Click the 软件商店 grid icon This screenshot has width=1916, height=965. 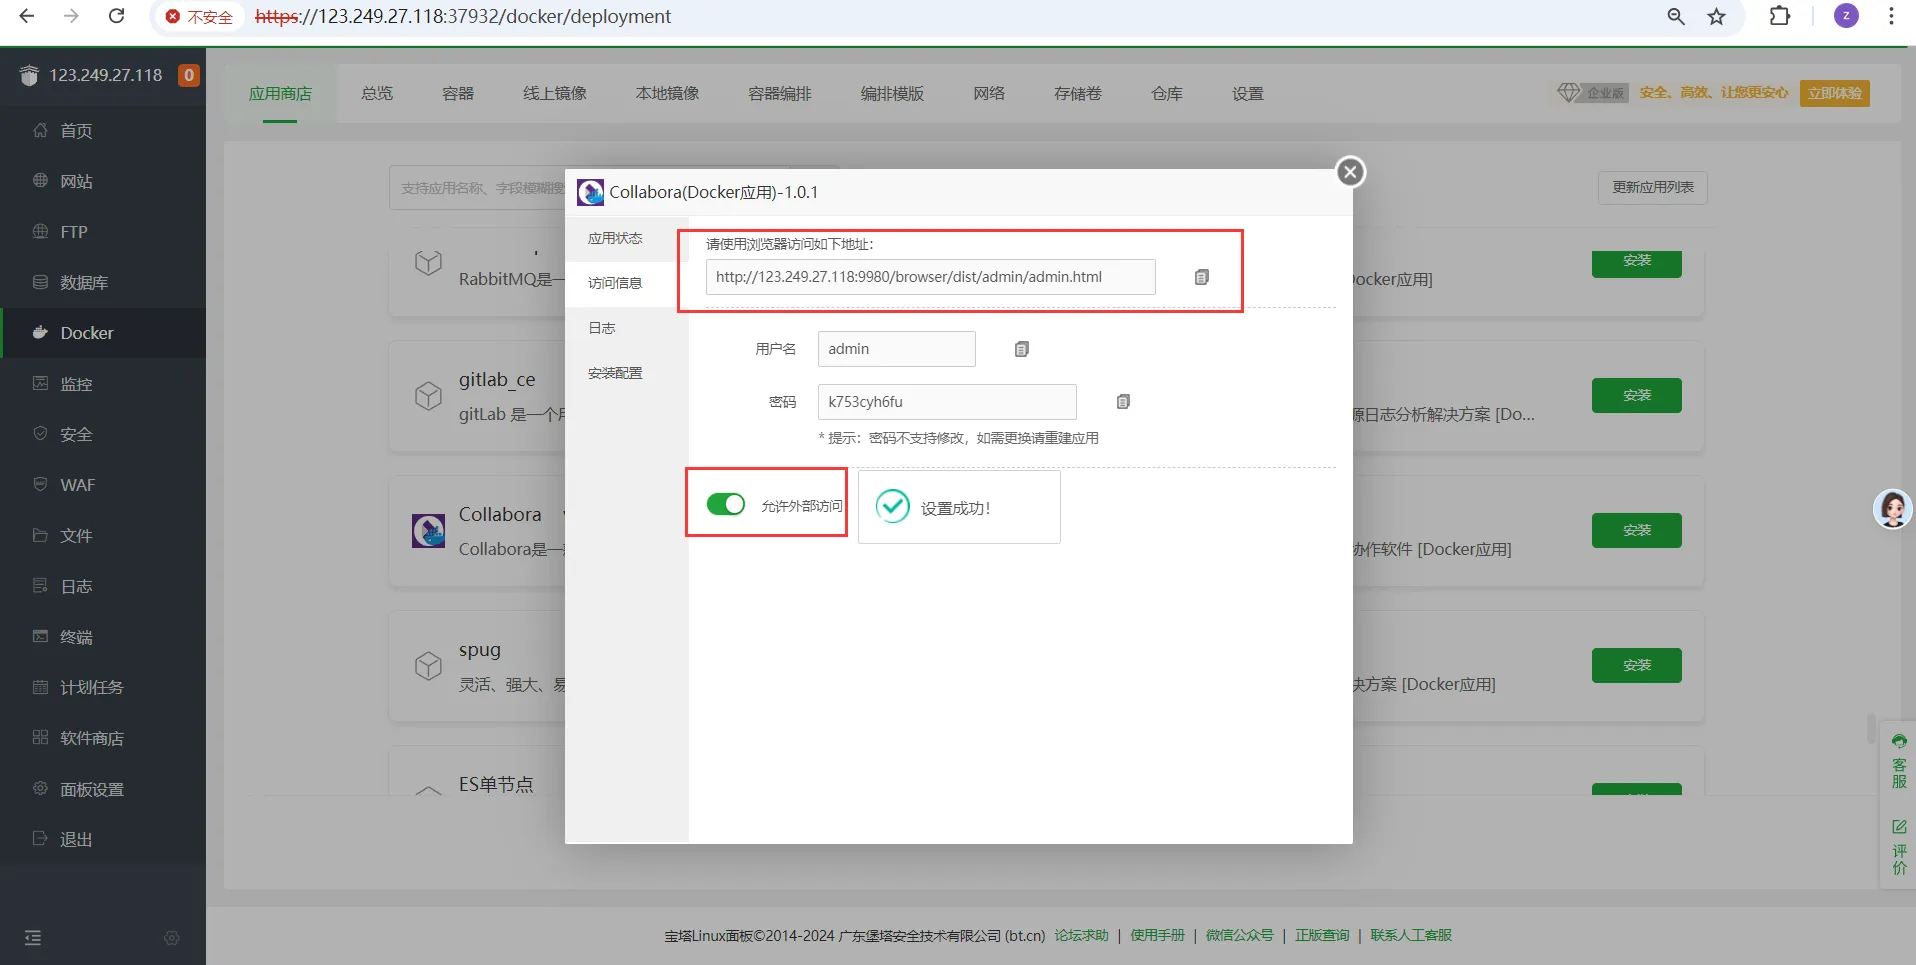tap(40, 737)
